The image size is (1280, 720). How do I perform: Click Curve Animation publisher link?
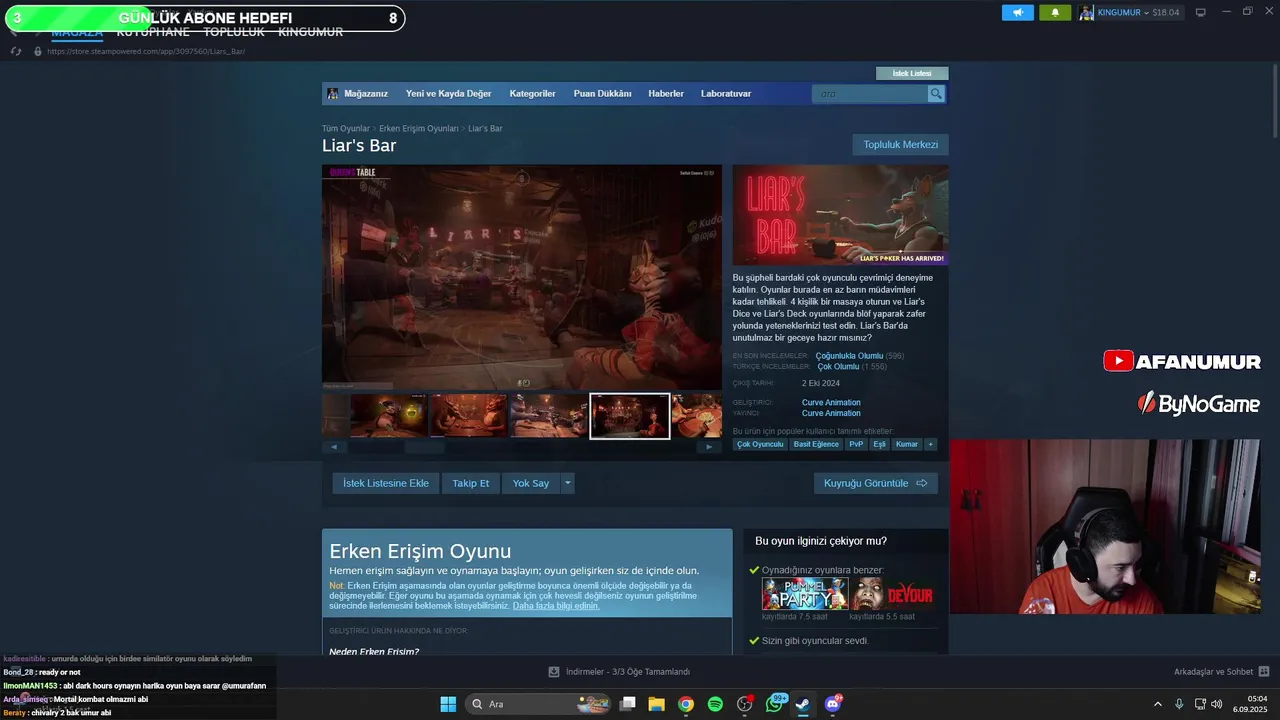pos(831,413)
